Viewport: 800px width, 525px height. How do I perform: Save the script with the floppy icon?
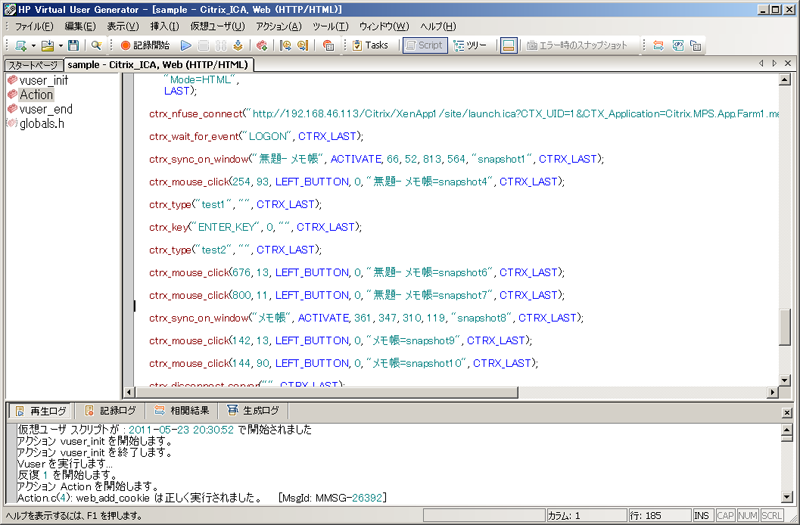coord(73,45)
